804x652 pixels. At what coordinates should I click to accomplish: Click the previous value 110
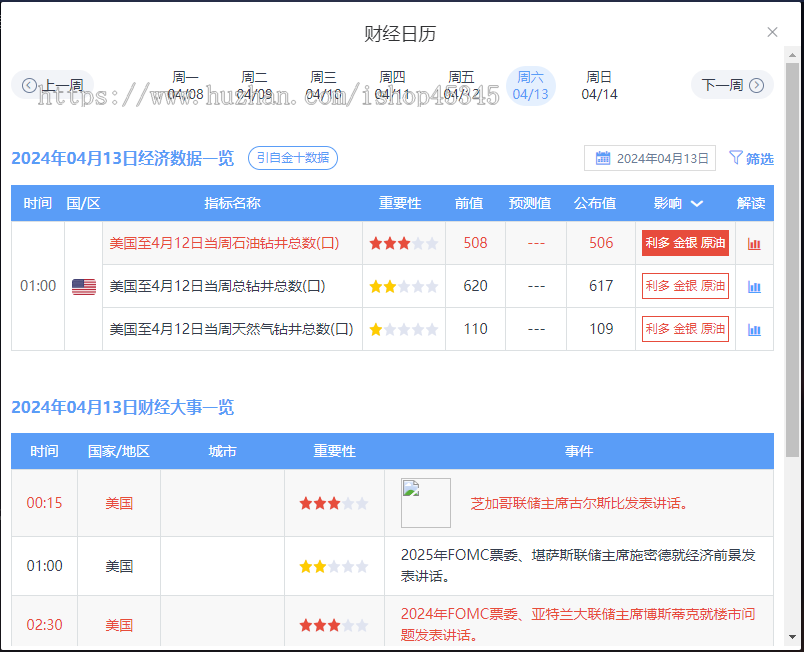[x=475, y=329]
